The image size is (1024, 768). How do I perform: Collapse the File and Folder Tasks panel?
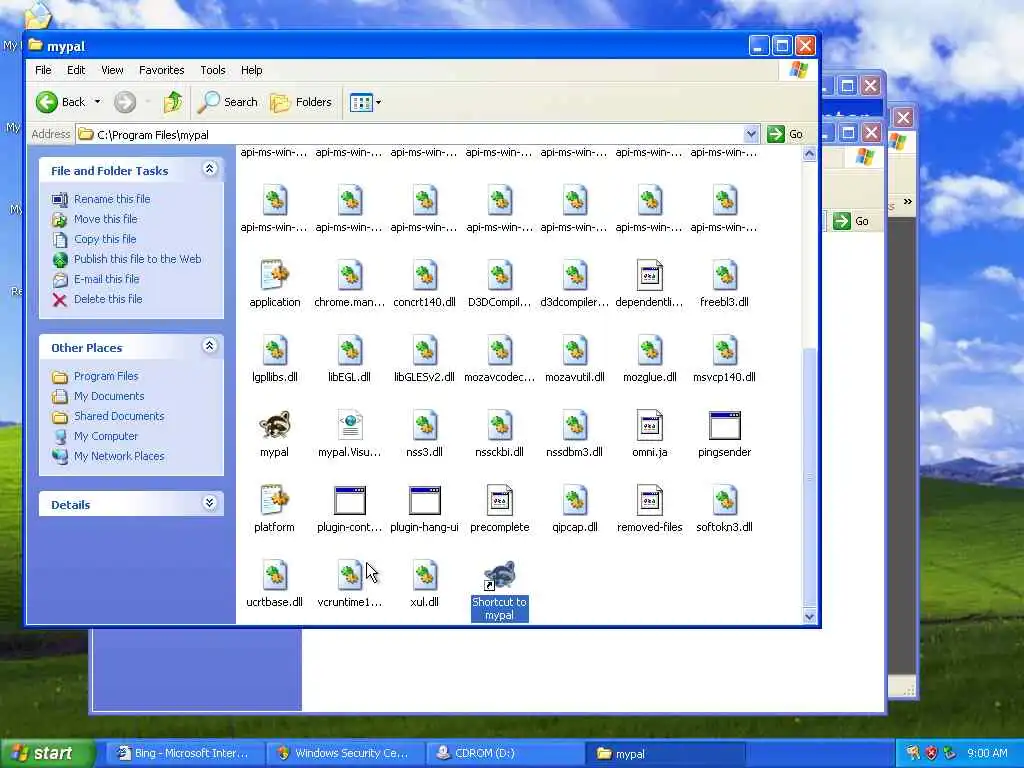click(210, 169)
